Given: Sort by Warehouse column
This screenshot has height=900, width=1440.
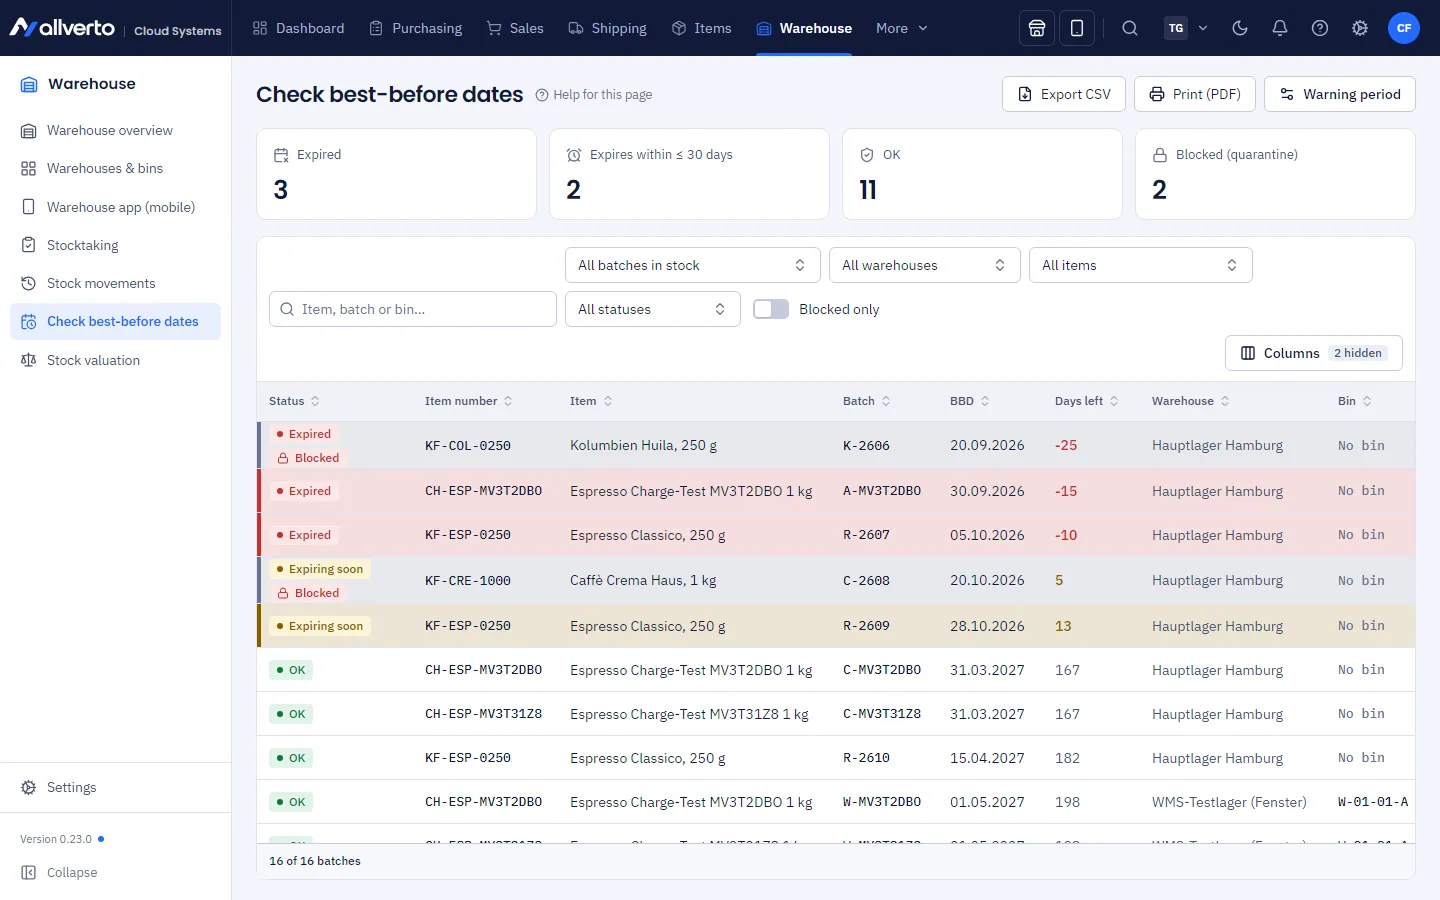Looking at the screenshot, I should (1190, 401).
